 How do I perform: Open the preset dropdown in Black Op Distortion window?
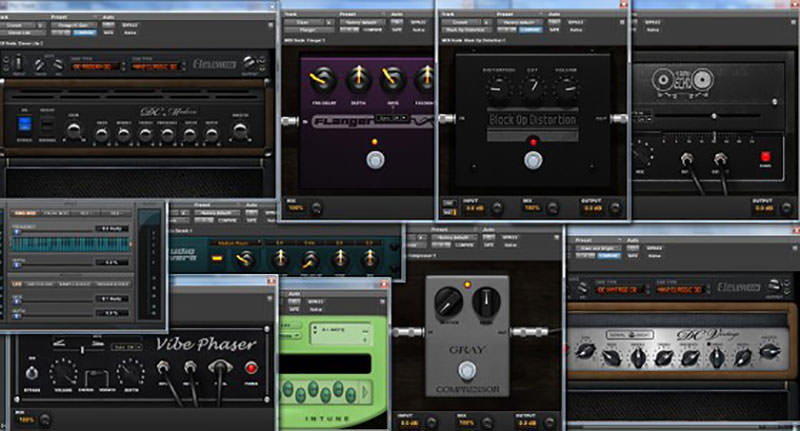coord(519,22)
